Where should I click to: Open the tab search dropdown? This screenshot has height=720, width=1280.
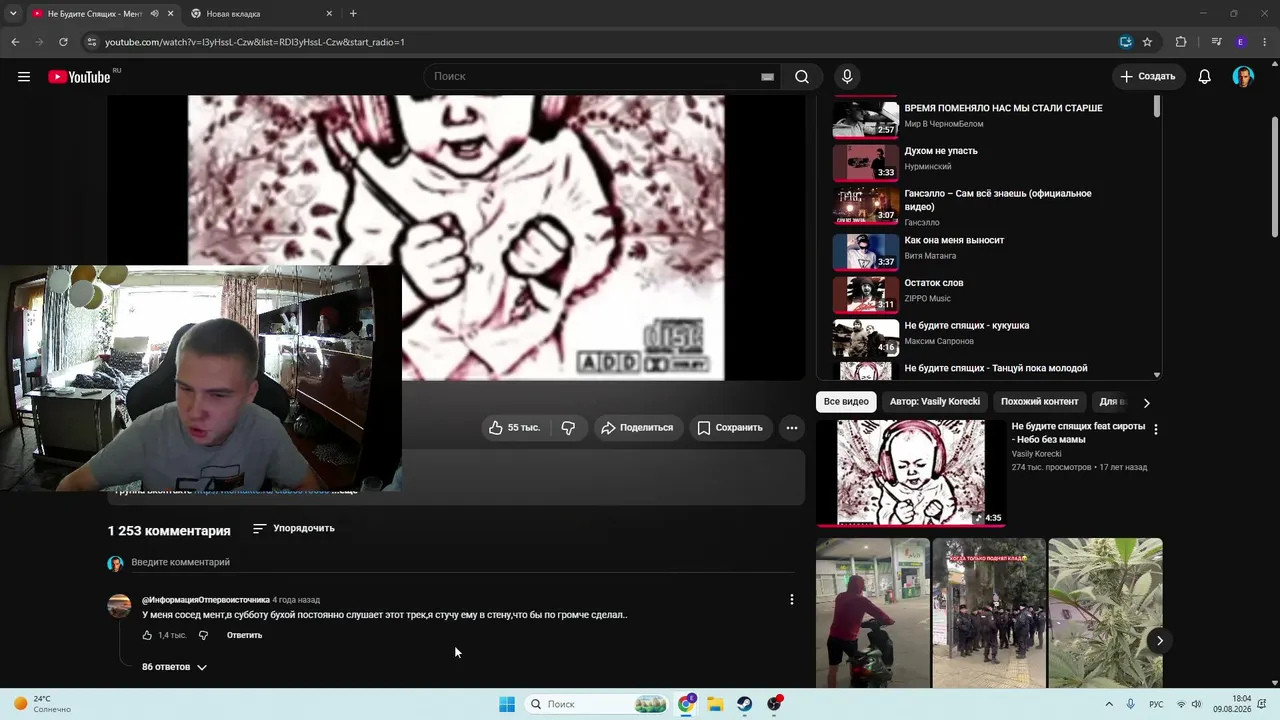pos(13,14)
